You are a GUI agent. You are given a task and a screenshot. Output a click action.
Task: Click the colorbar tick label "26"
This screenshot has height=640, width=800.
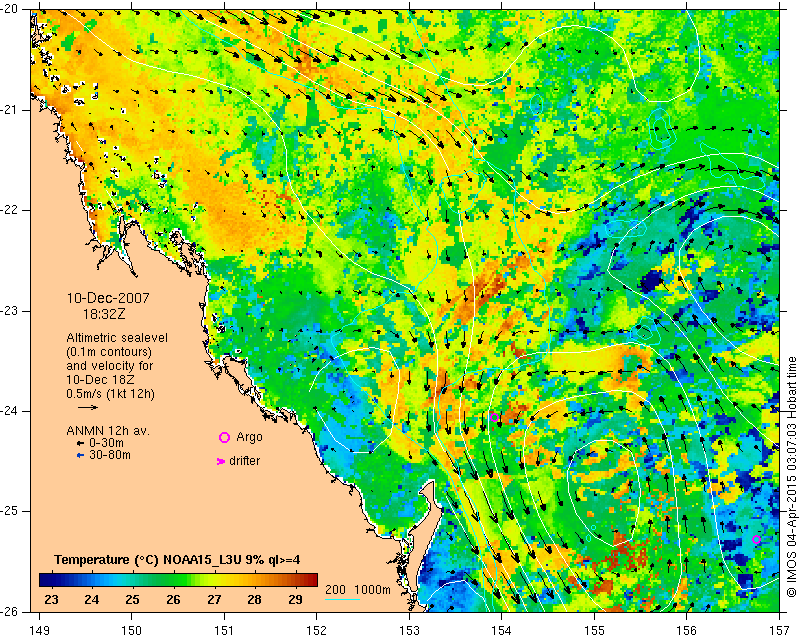coord(173,599)
